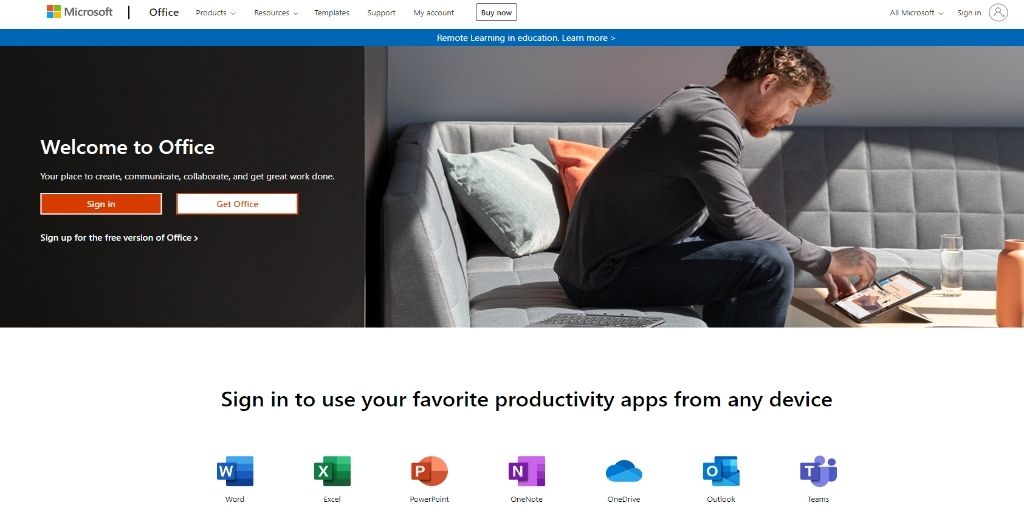Image resolution: width=1024 pixels, height=512 pixels.
Task: Sign up for the free version of Office
Action: (119, 238)
